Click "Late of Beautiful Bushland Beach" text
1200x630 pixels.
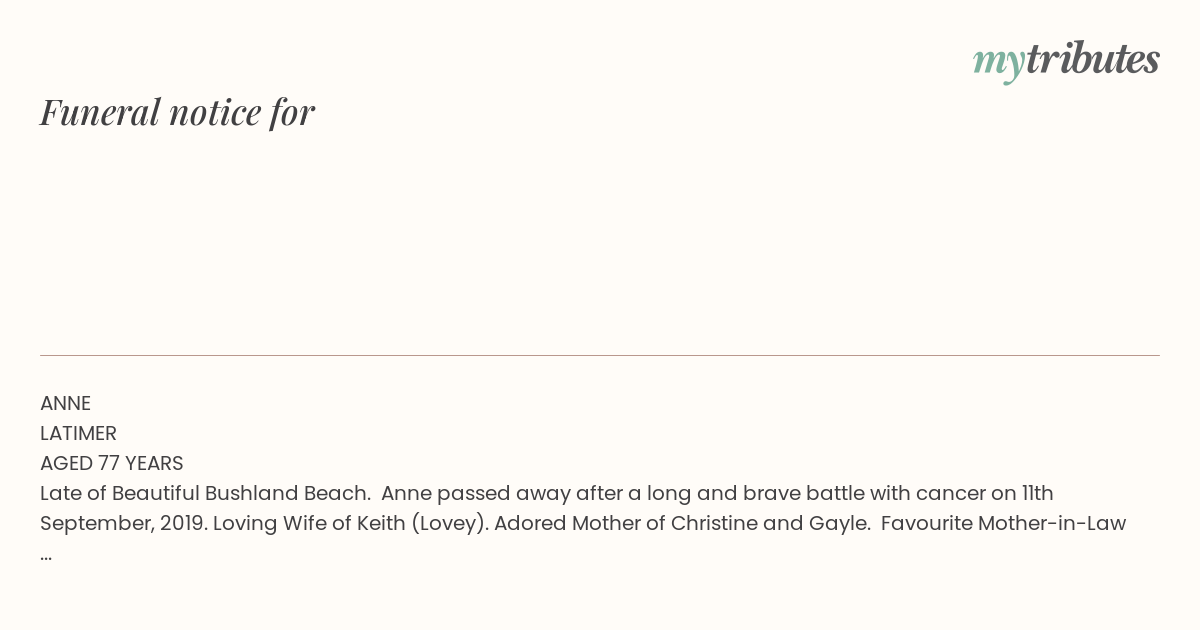pyautogui.click(x=205, y=493)
